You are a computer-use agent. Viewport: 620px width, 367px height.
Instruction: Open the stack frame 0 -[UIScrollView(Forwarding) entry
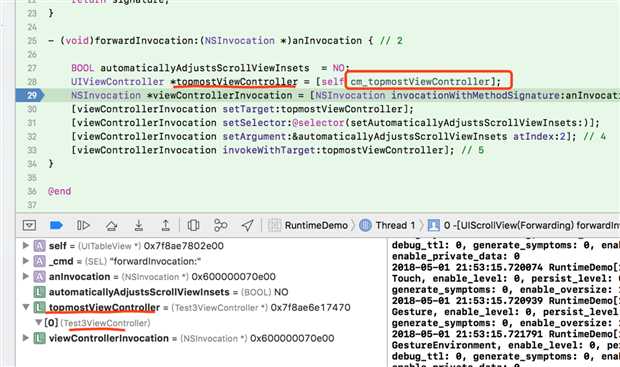pos(531,225)
